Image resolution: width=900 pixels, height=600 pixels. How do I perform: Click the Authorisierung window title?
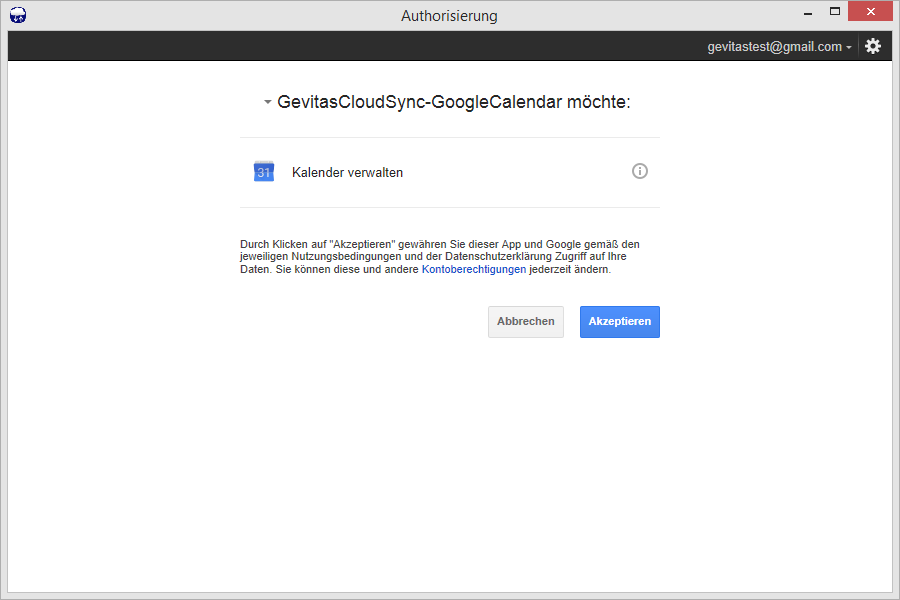449,16
